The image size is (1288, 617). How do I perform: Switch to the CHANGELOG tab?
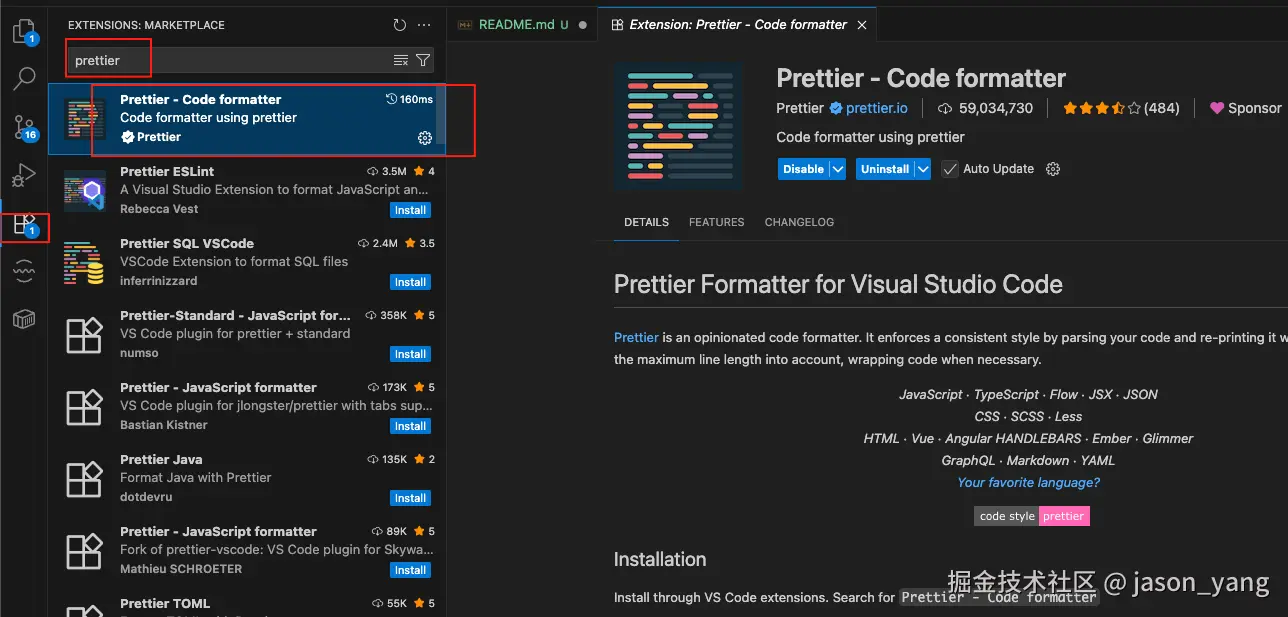tap(799, 222)
